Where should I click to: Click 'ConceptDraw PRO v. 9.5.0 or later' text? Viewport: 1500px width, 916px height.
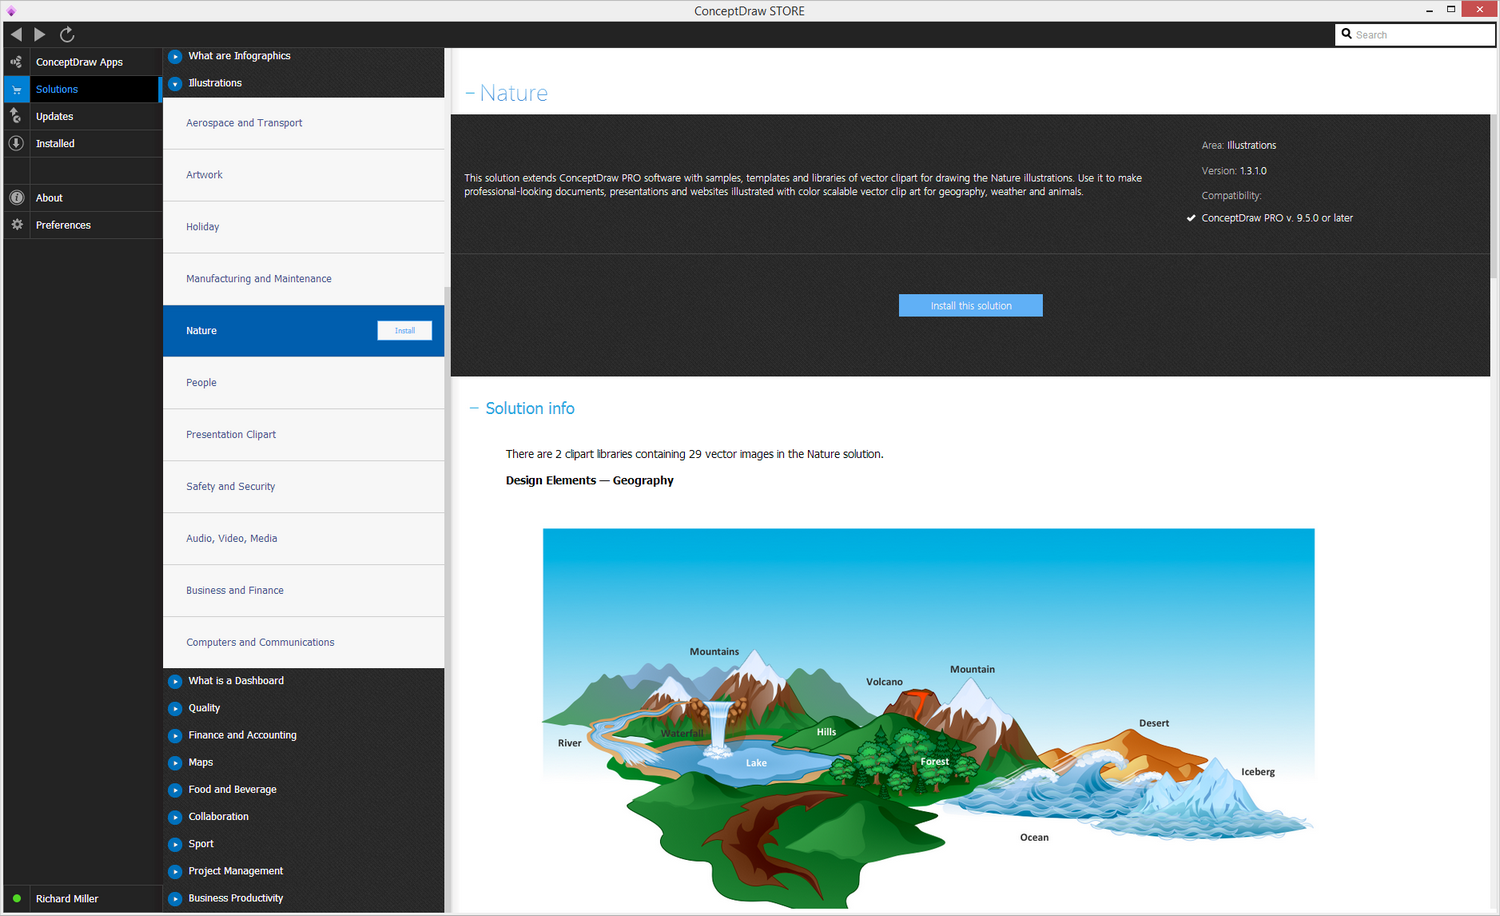(x=1277, y=218)
